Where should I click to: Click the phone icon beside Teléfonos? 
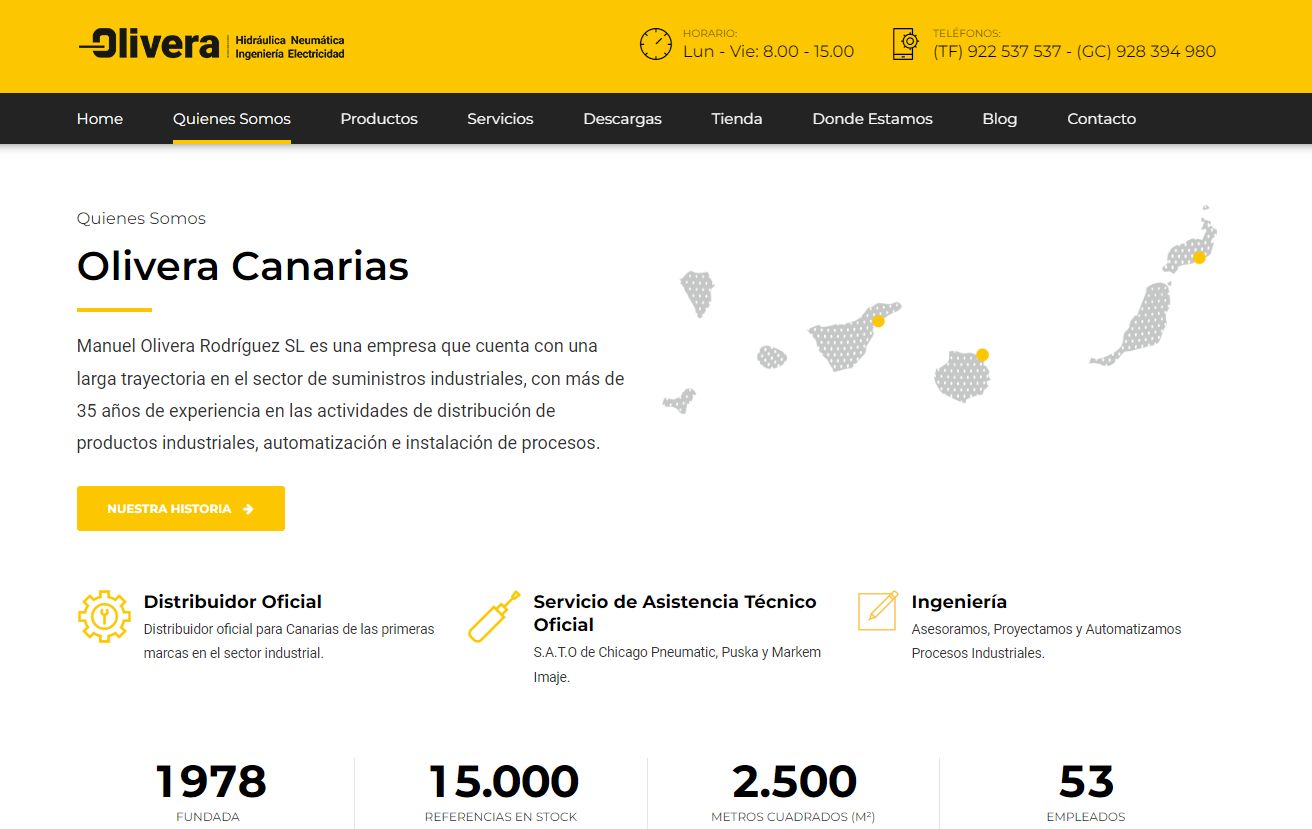tap(905, 44)
